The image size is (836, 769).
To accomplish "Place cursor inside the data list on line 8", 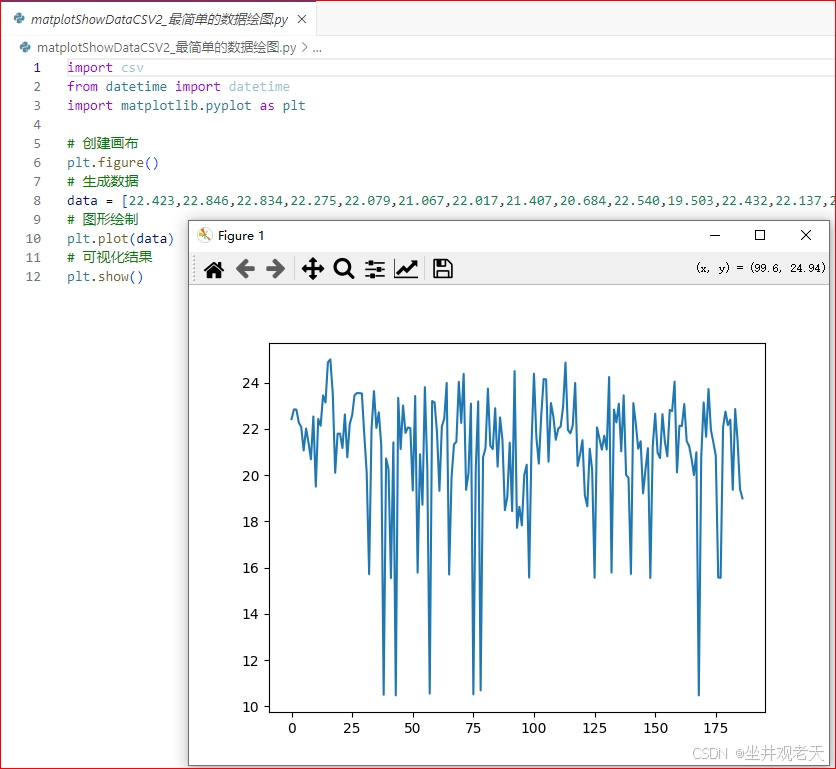I will click(300, 200).
